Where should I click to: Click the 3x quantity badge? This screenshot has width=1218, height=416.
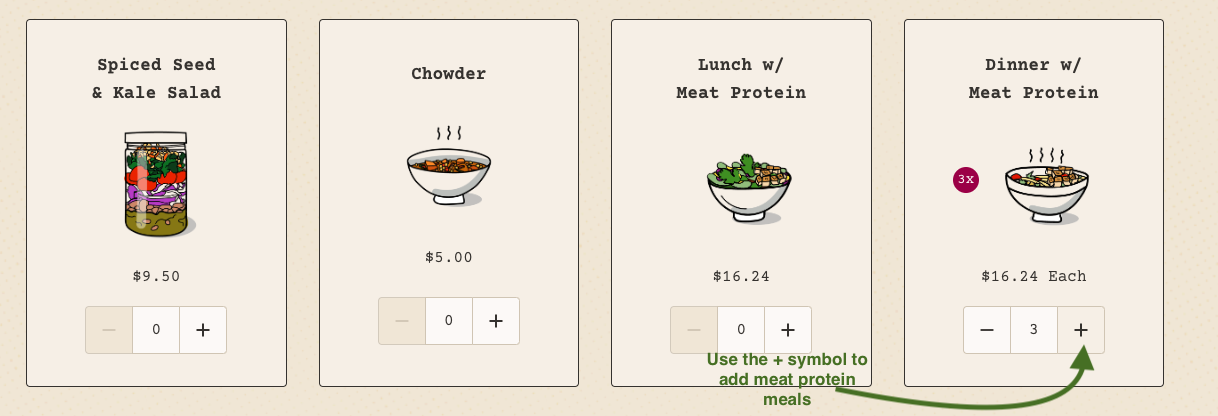966,180
